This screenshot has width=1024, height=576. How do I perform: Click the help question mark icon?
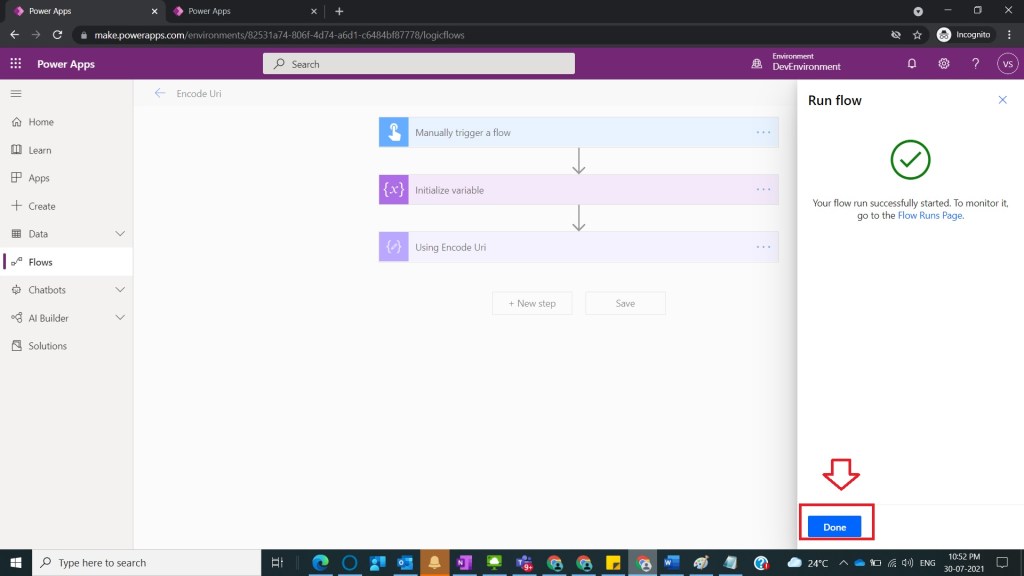point(975,63)
